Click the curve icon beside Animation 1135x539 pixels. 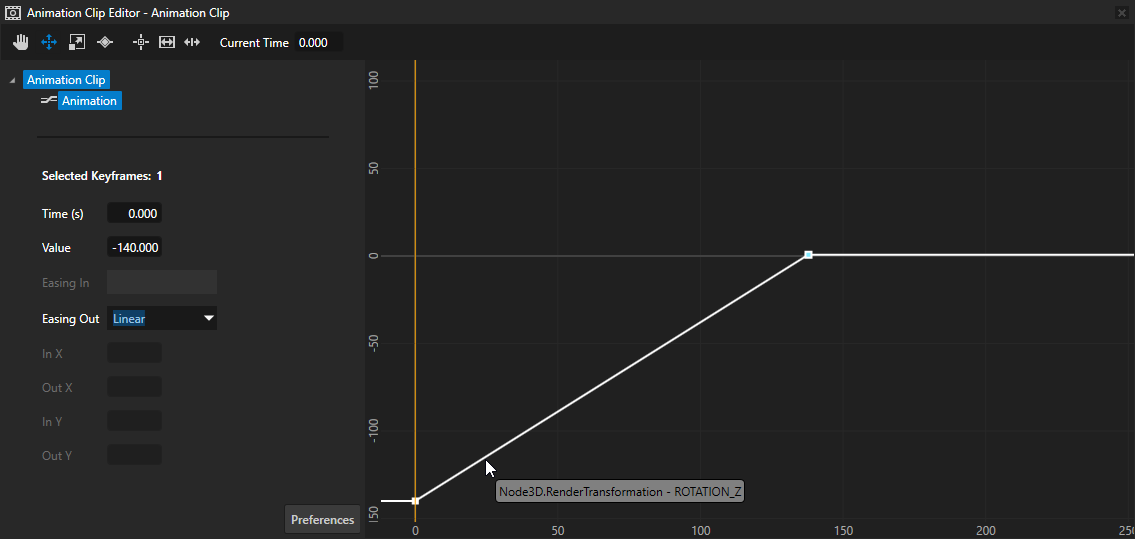[48, 101]
